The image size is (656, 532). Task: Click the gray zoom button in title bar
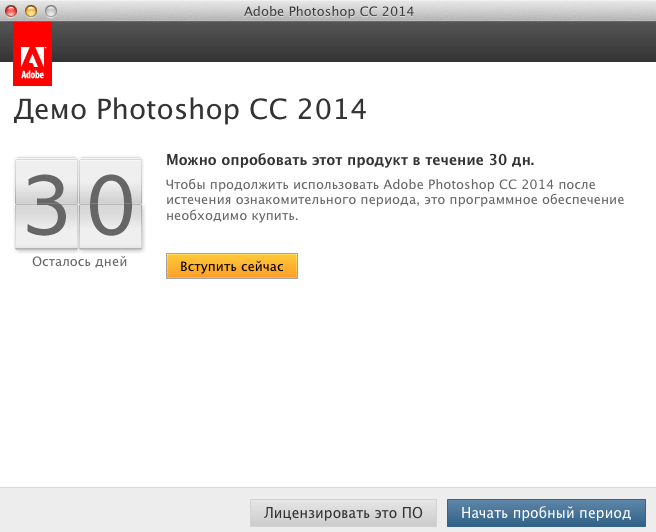tap(51, 11)
